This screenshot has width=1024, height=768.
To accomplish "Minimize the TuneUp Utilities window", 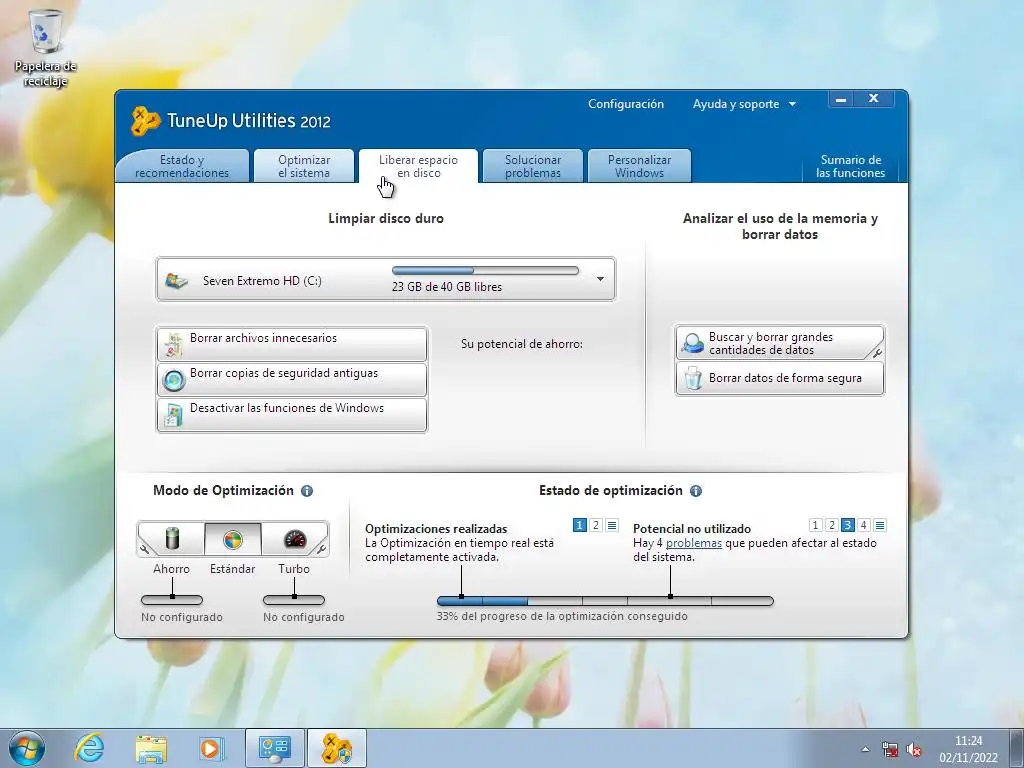I will tap(841, 99).
